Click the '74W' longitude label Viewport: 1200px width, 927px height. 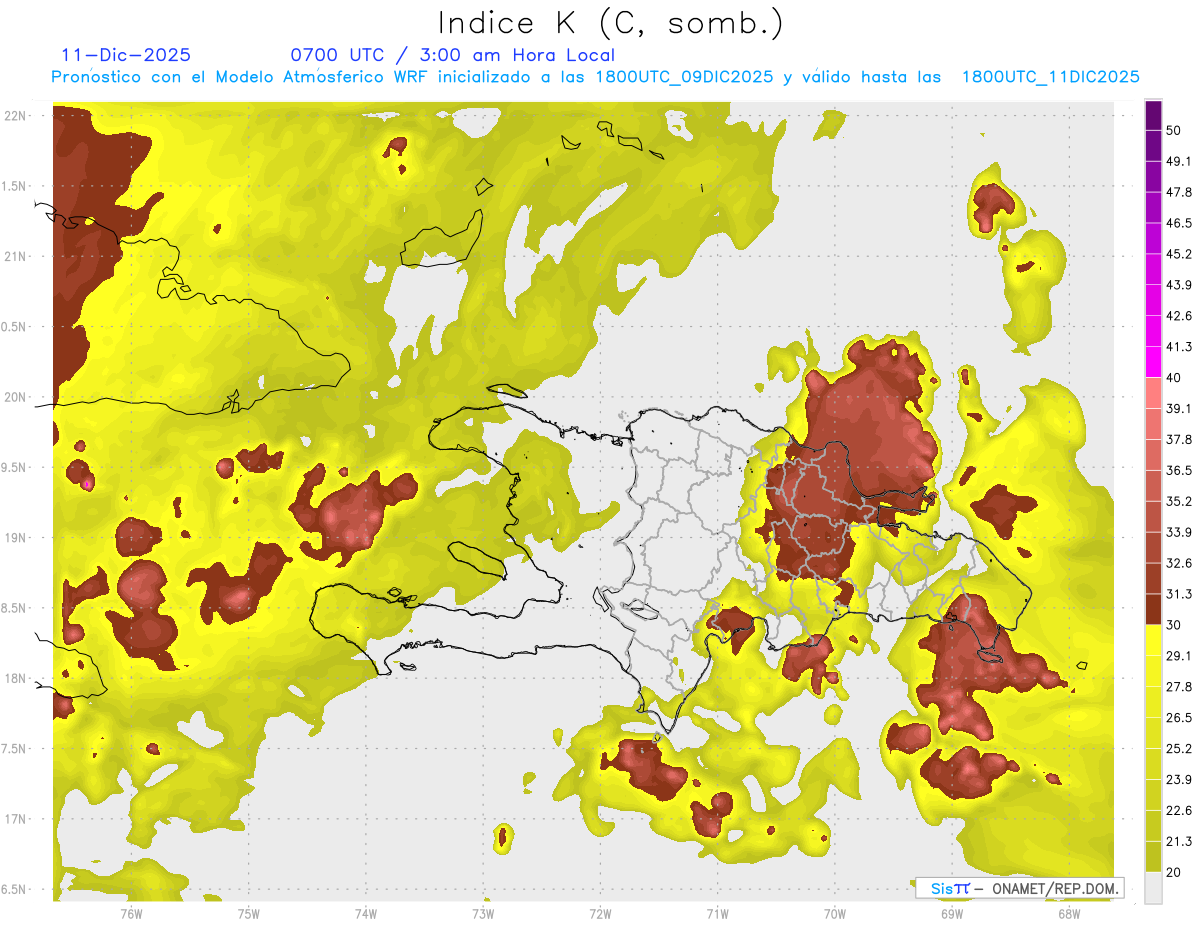(x=365, y=913)
